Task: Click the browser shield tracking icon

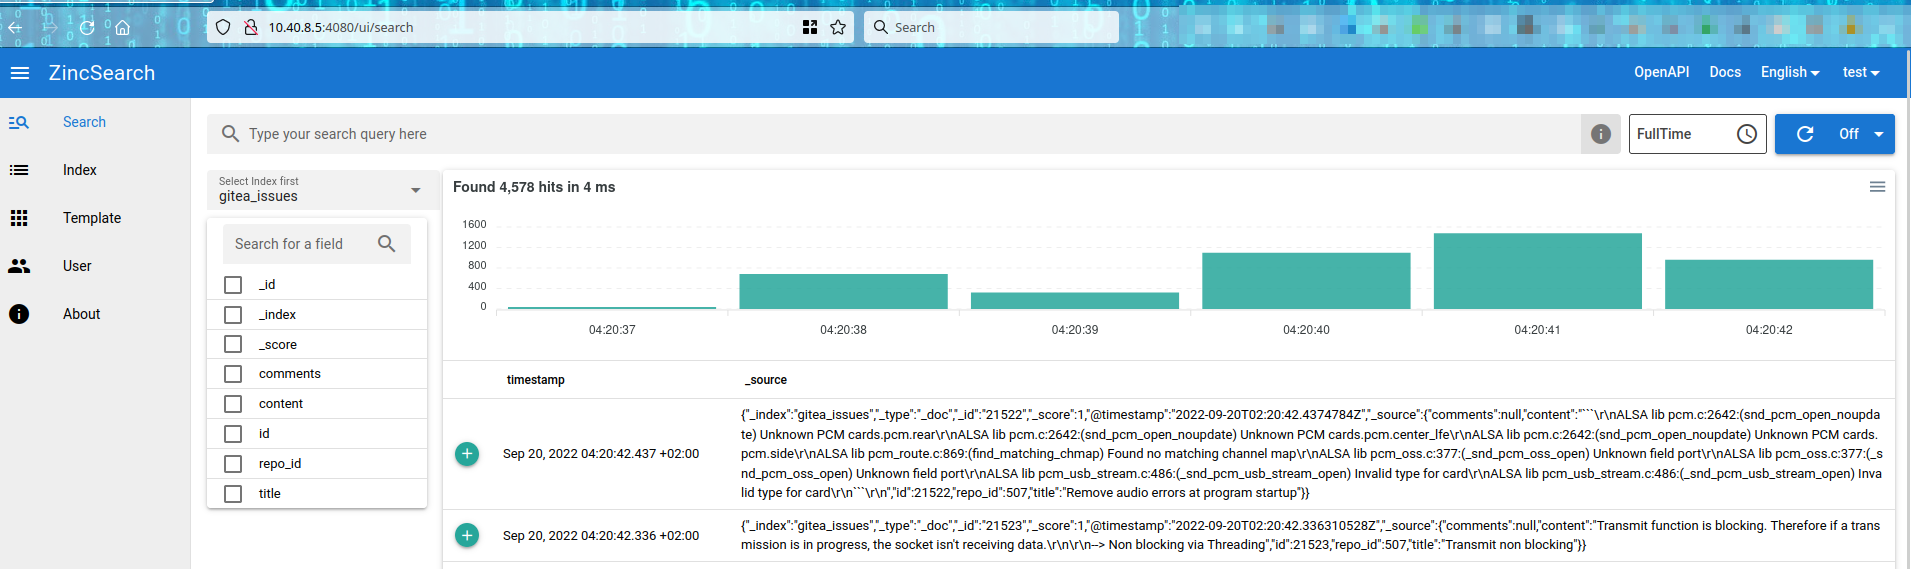Action: click(x=223, y=27)
